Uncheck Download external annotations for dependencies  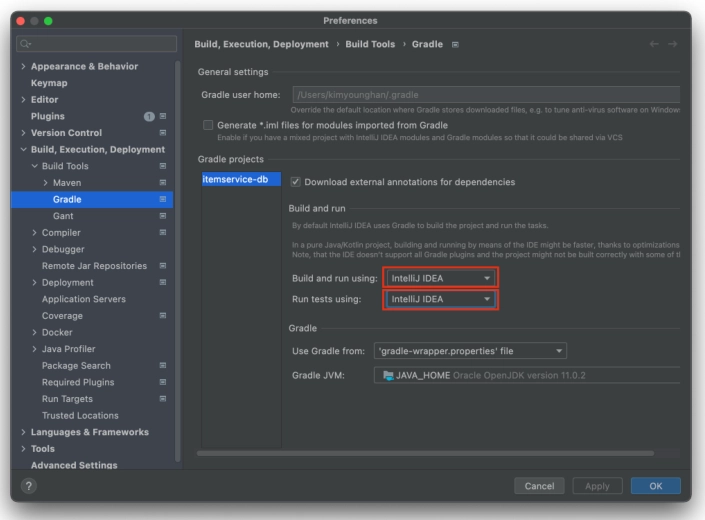295,182
